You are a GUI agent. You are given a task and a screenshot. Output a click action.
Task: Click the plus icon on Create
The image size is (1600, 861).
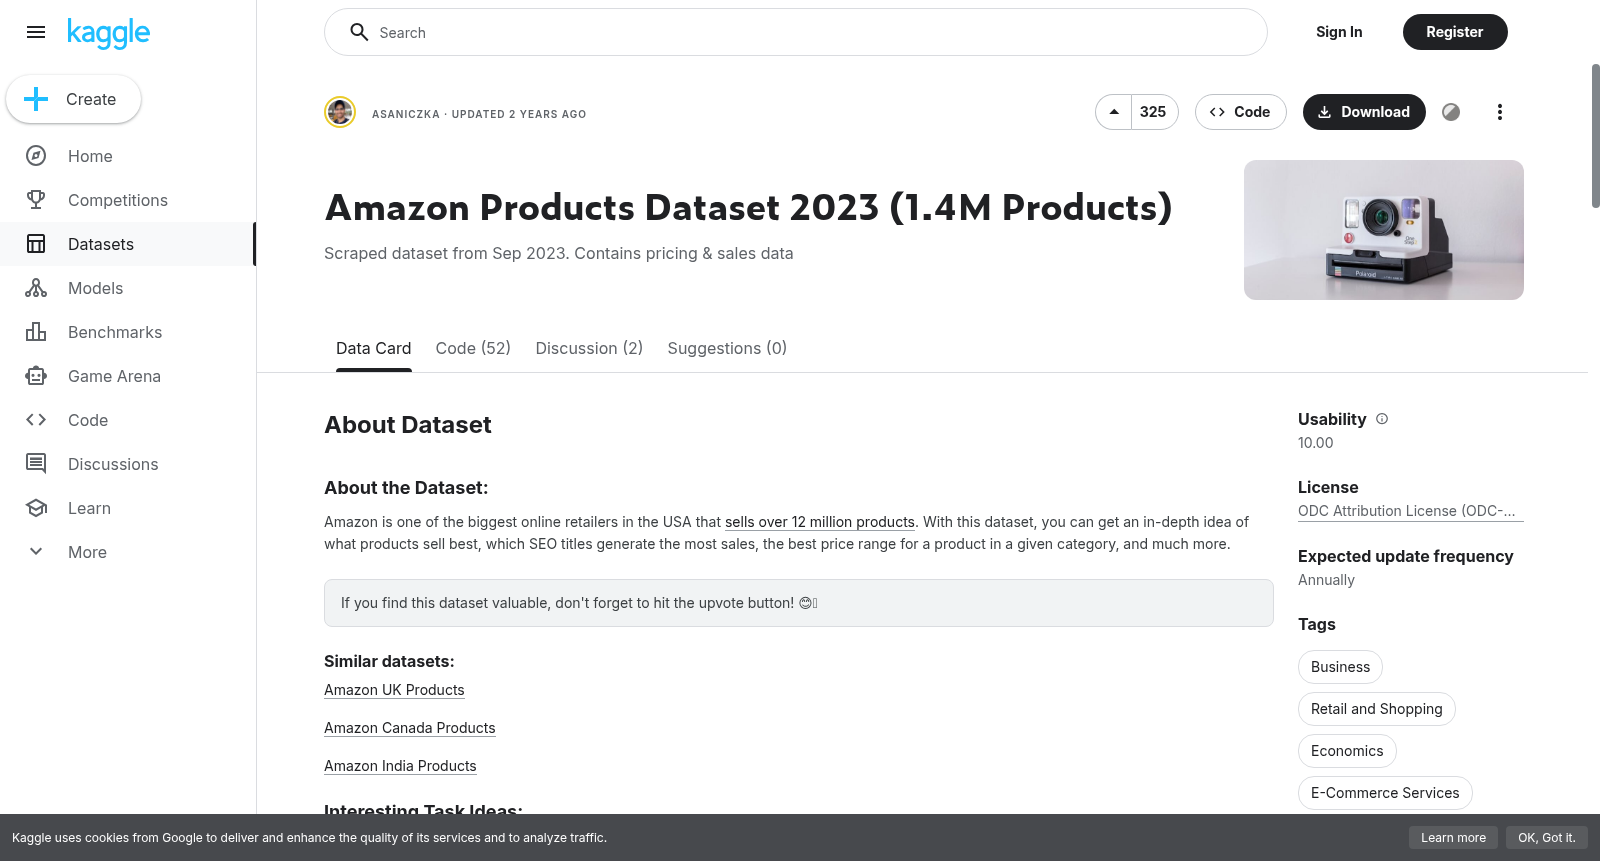coord(36,99)
